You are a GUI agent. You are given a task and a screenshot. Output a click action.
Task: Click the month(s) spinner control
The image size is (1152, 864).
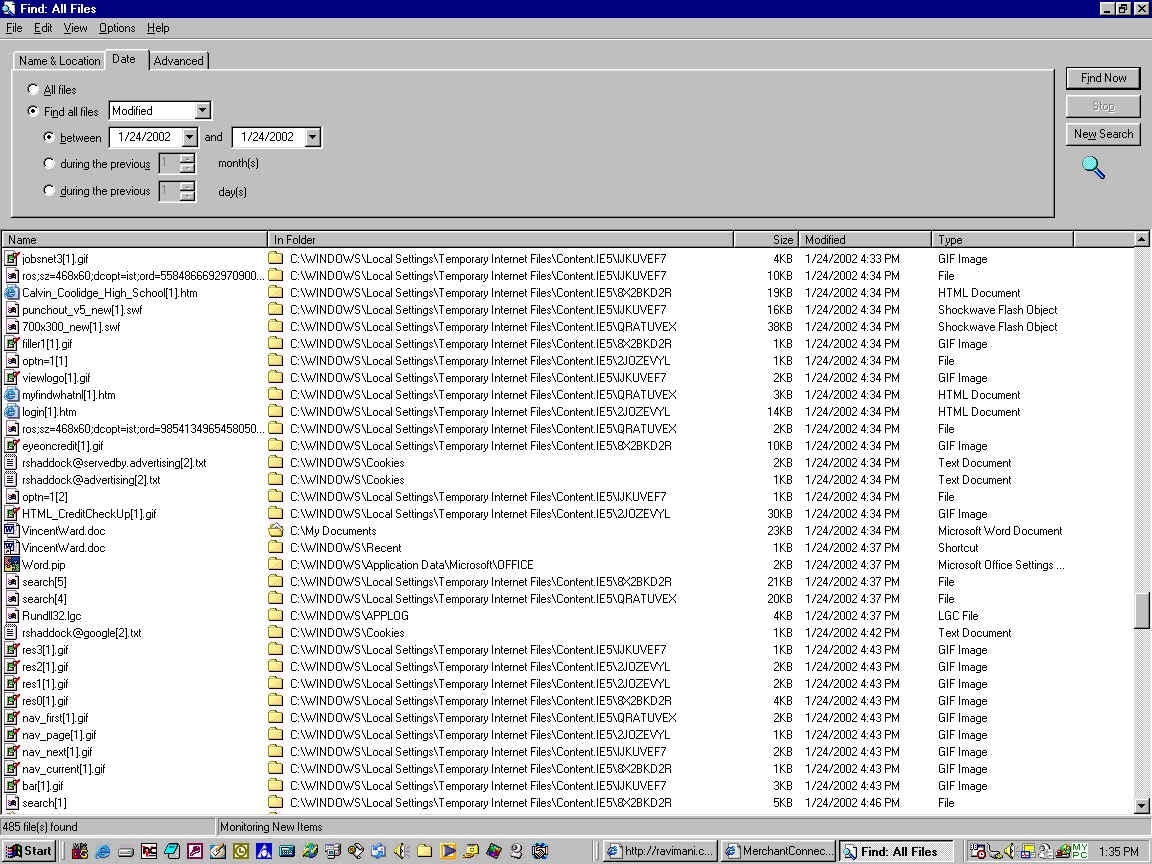pos(187,164)
